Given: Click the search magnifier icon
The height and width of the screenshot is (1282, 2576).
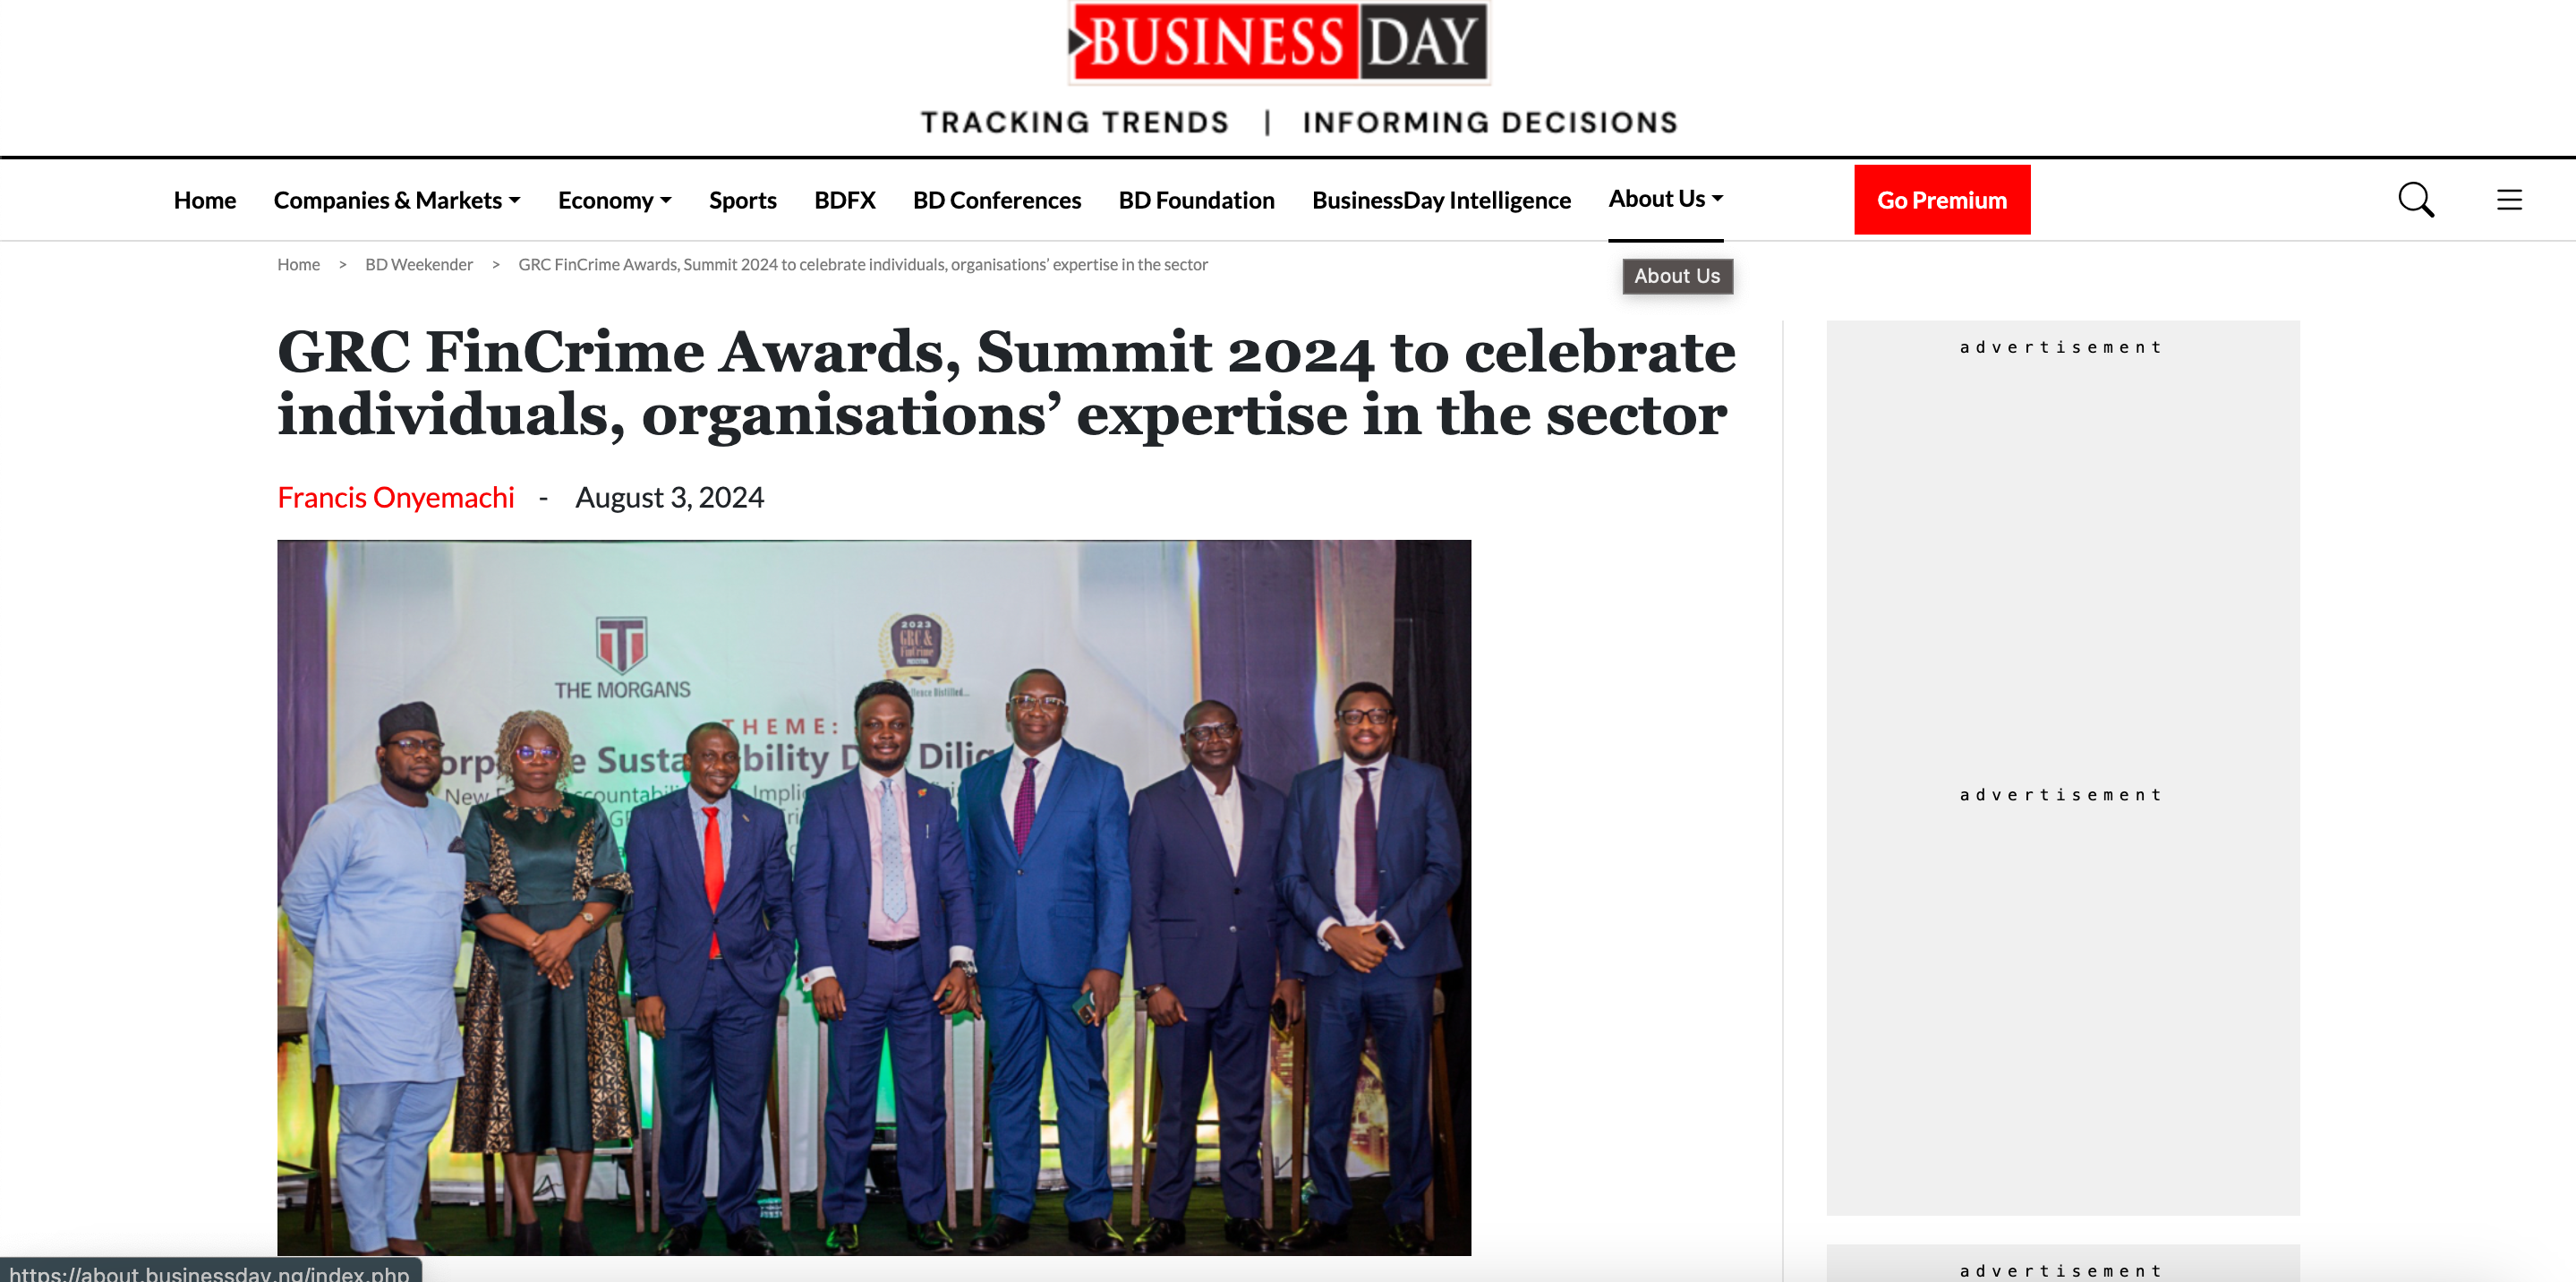Looking at the screenshot, I should coord(2415,200).
